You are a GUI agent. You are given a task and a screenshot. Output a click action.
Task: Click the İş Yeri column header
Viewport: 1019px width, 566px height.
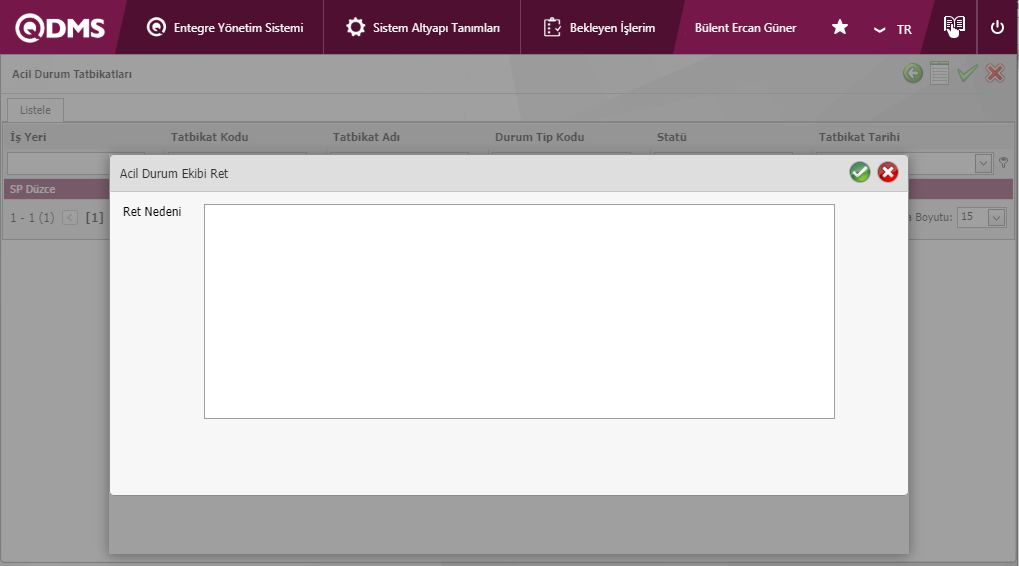coord(28,137)
